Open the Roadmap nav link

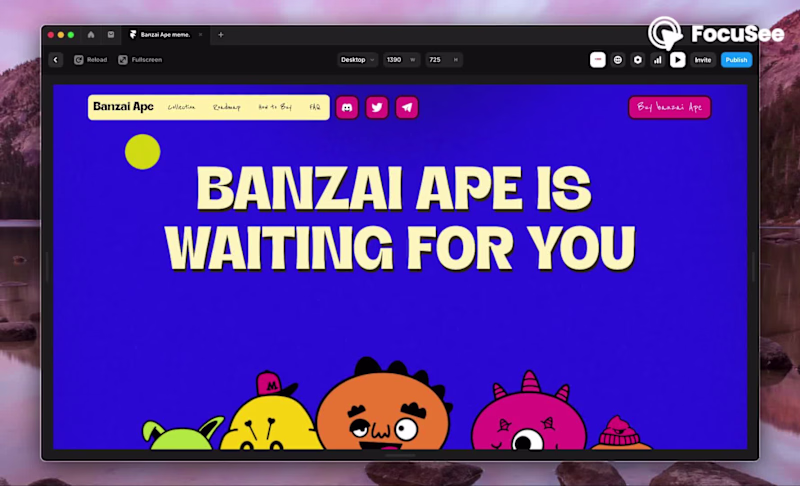227,107
